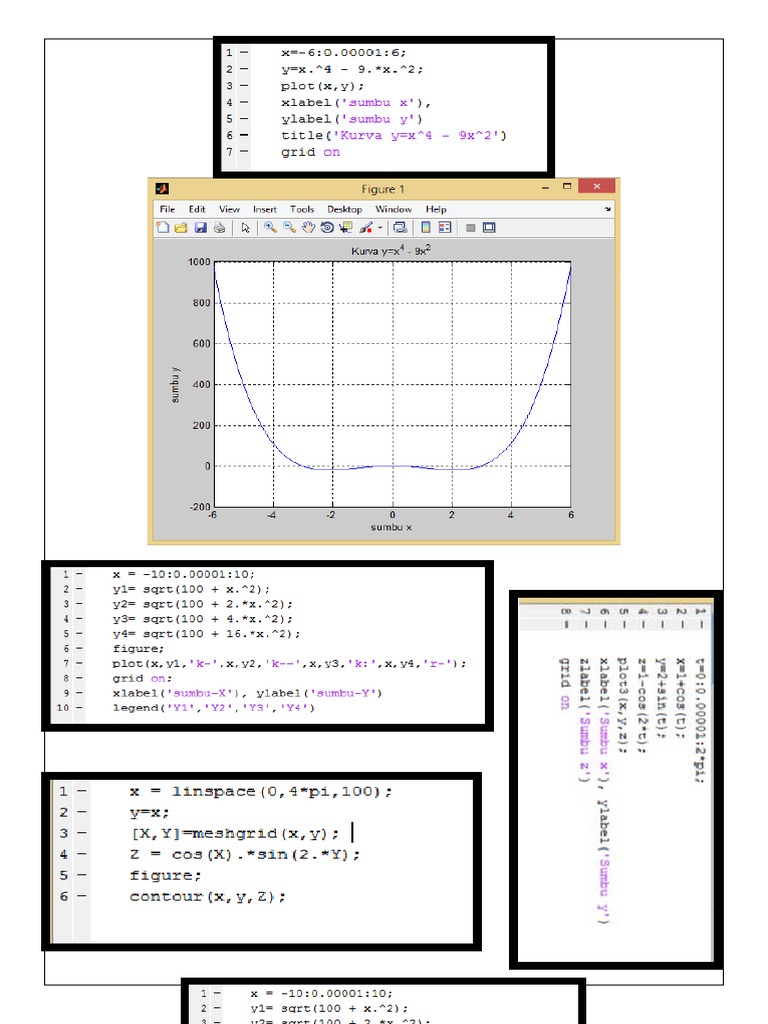Open the brush color dropdown arrow
The height and width of the screenshot is (1024, 768).
coord(380,228)
